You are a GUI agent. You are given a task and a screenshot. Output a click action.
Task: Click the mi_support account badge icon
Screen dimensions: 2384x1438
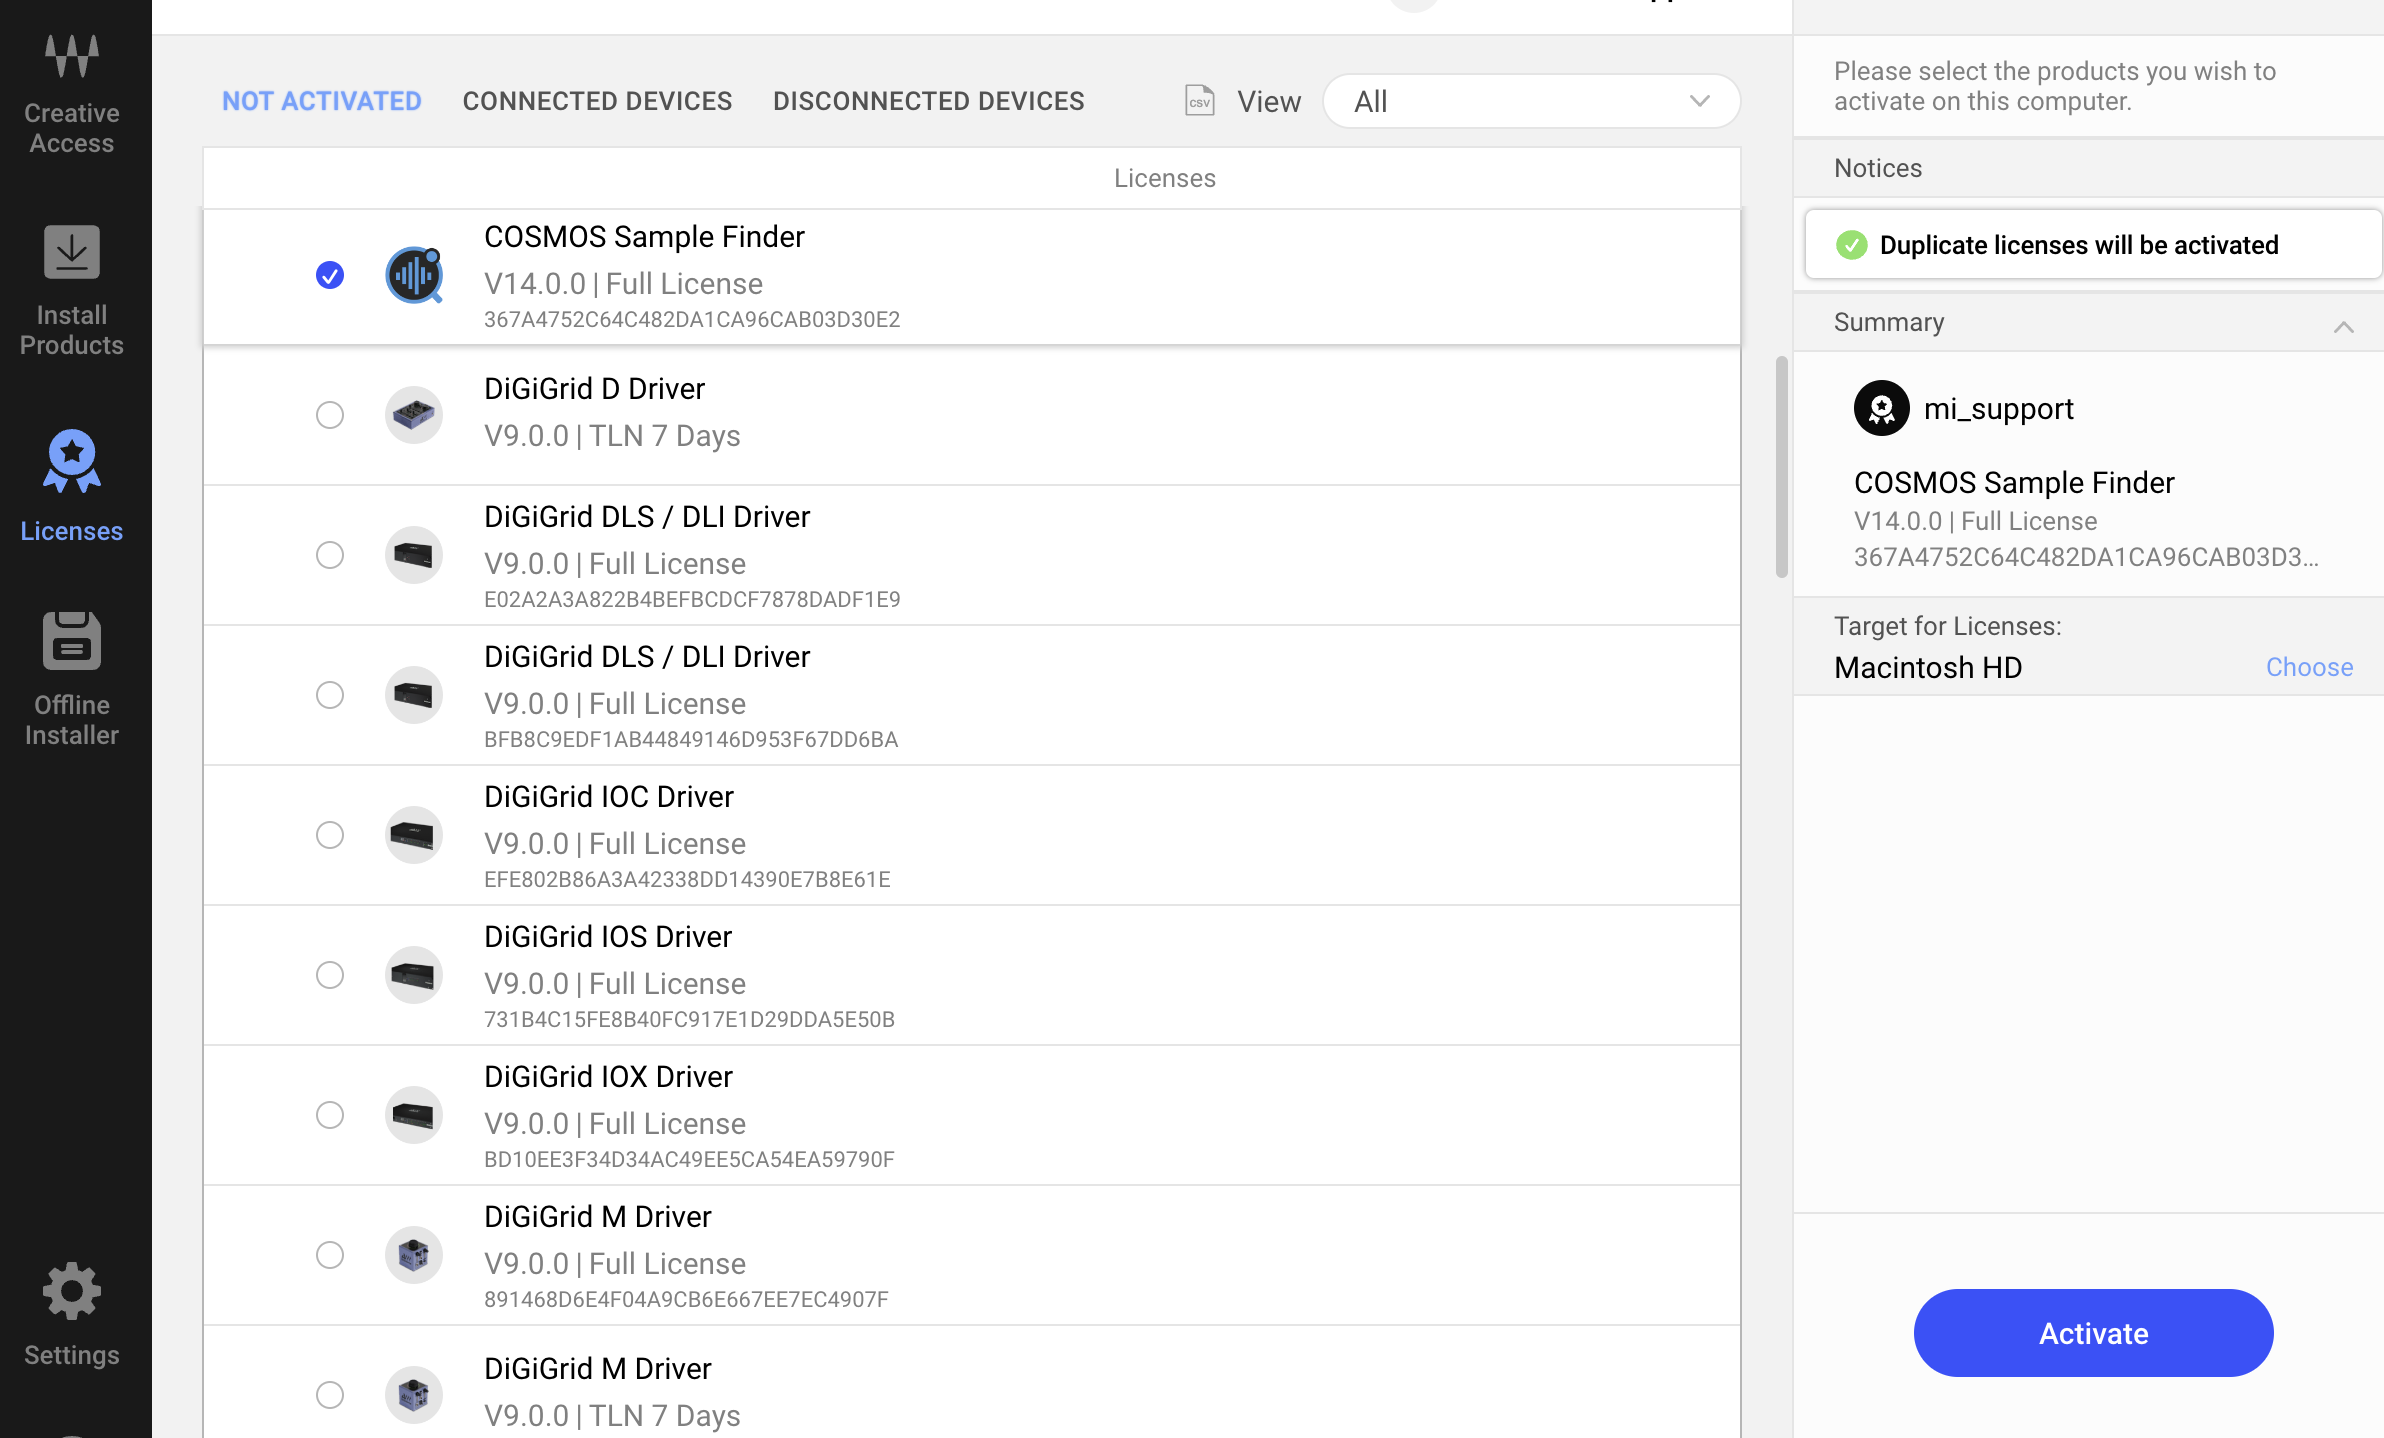pos(1882,408)
